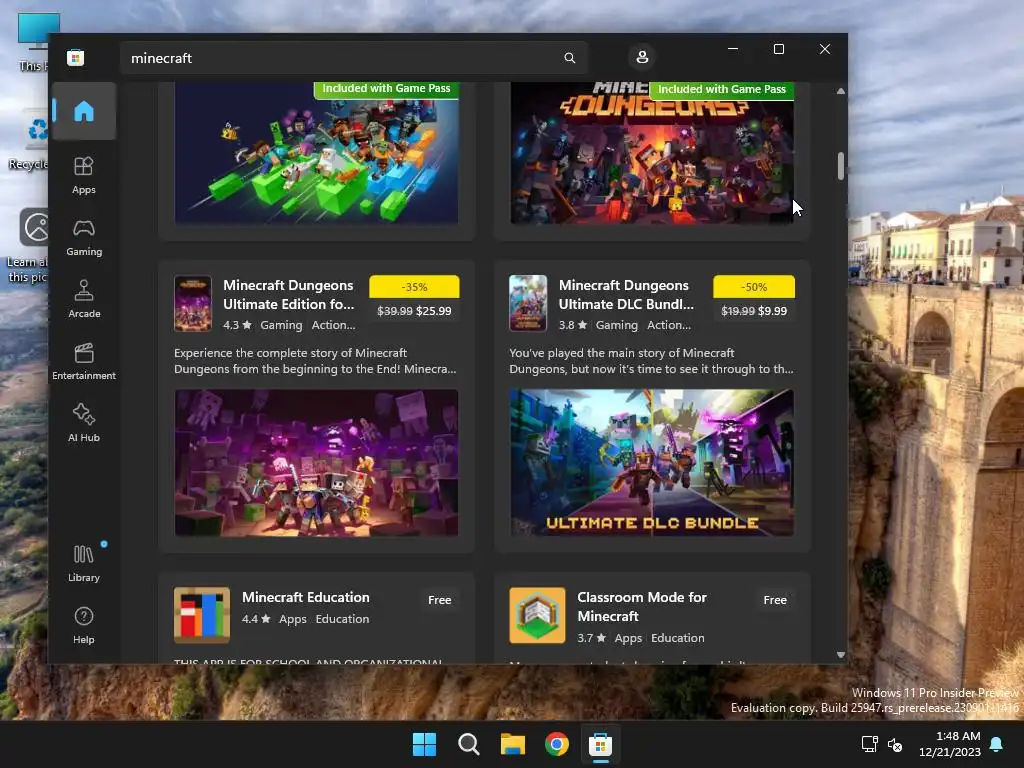
Task: Open the Ultimate DLC Bundle artwork
Action: click(x=652, y=463)
